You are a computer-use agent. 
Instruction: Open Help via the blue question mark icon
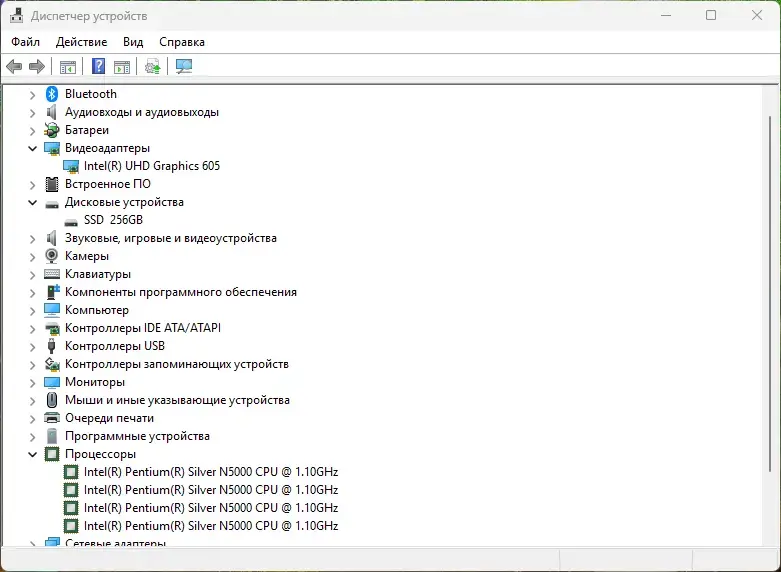[x=99, y=66]
